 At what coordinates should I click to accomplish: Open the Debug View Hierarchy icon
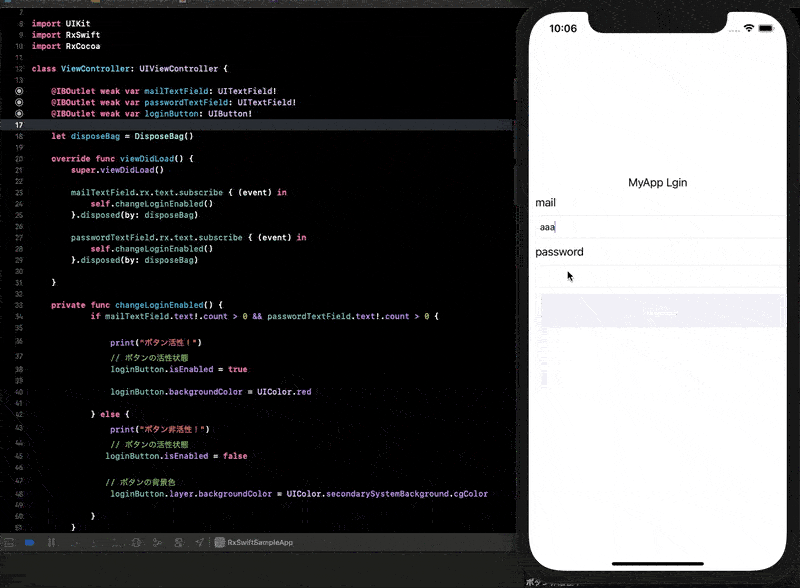pyautogui.click(x=137, y=543)
